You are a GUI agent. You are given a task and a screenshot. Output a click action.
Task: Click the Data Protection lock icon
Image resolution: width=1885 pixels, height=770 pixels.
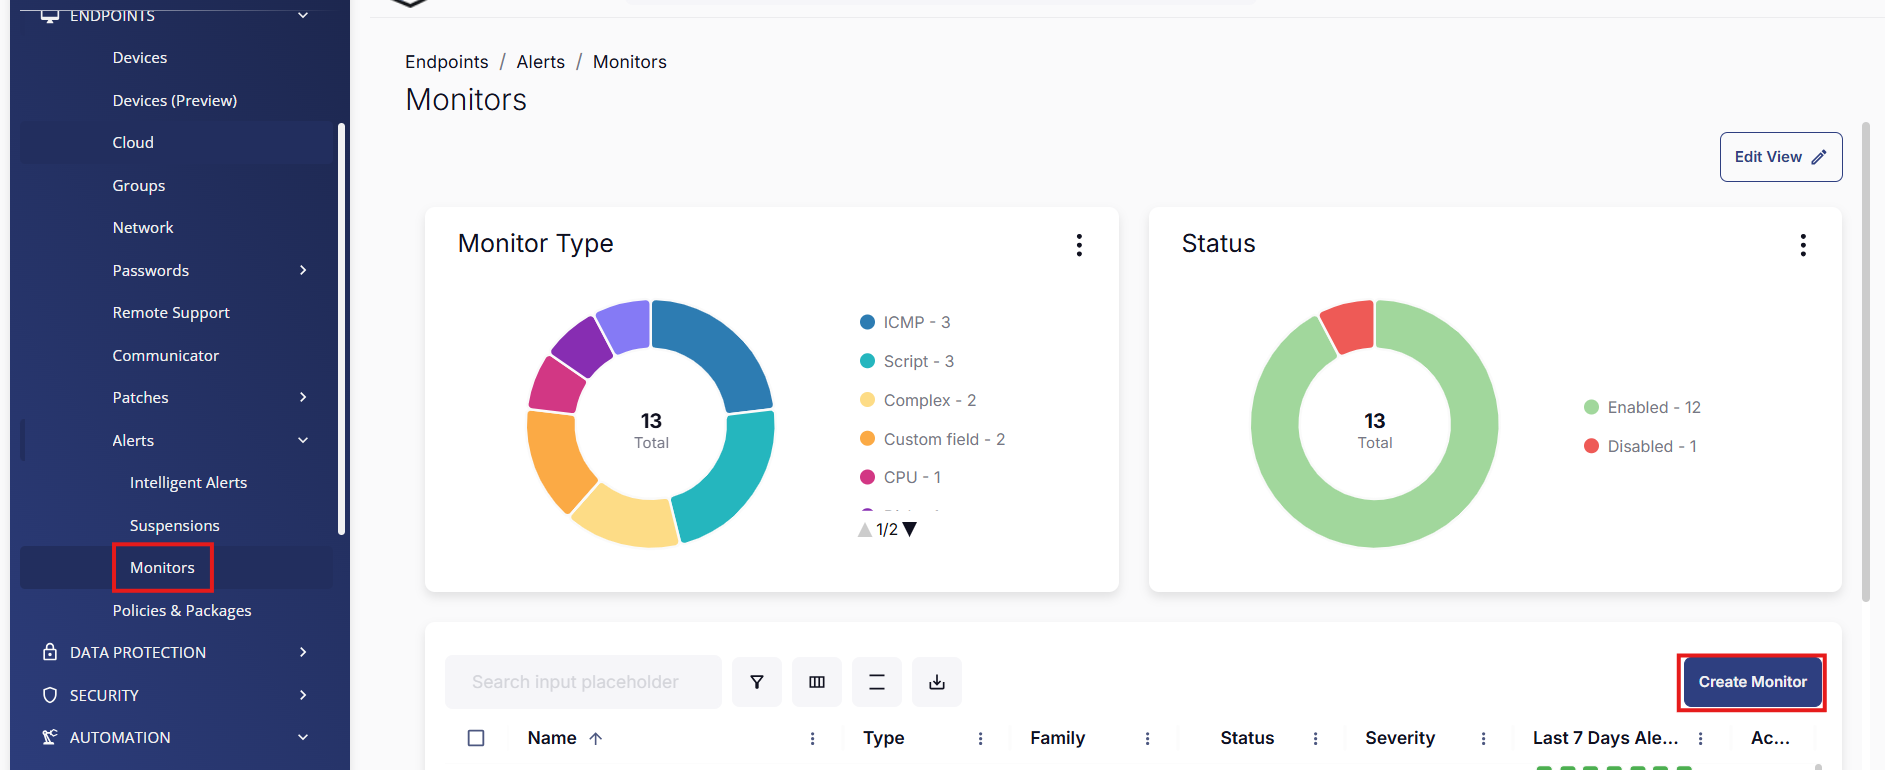point(50,652)
